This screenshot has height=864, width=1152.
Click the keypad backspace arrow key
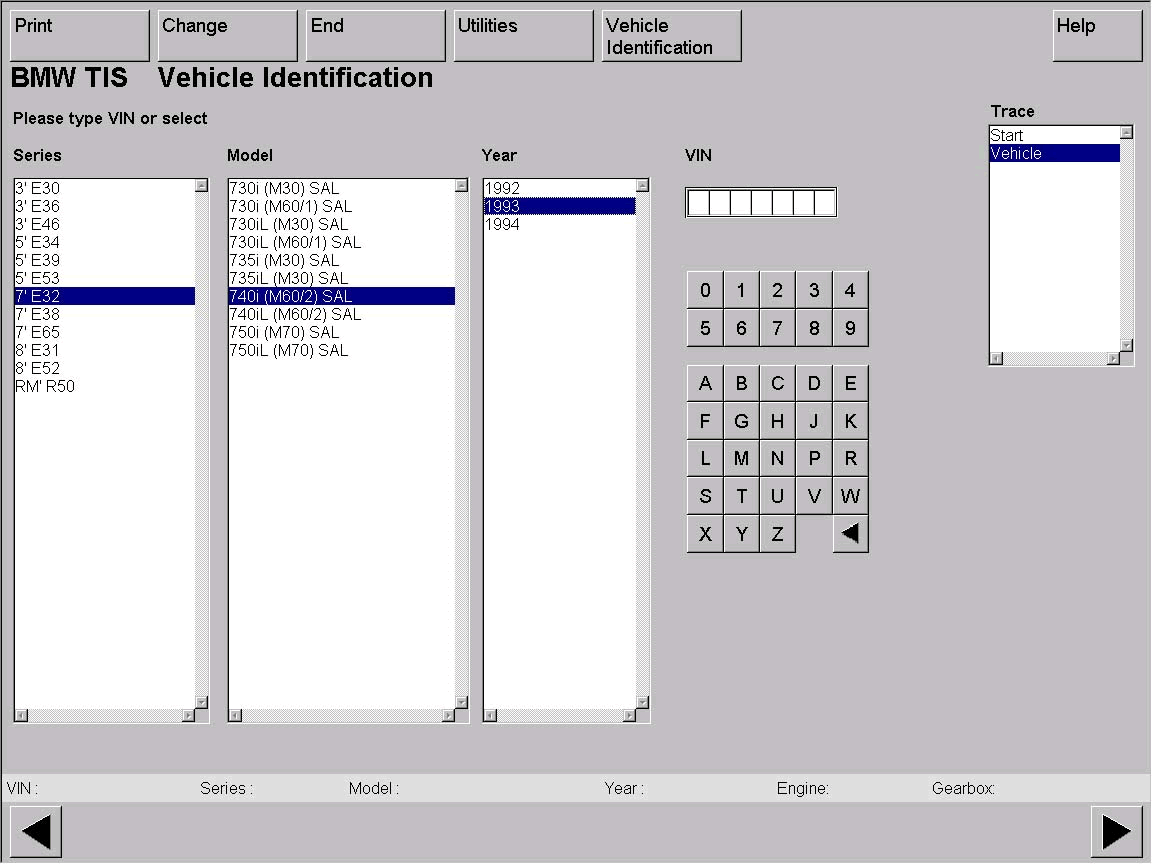click(x=851, y=533)
